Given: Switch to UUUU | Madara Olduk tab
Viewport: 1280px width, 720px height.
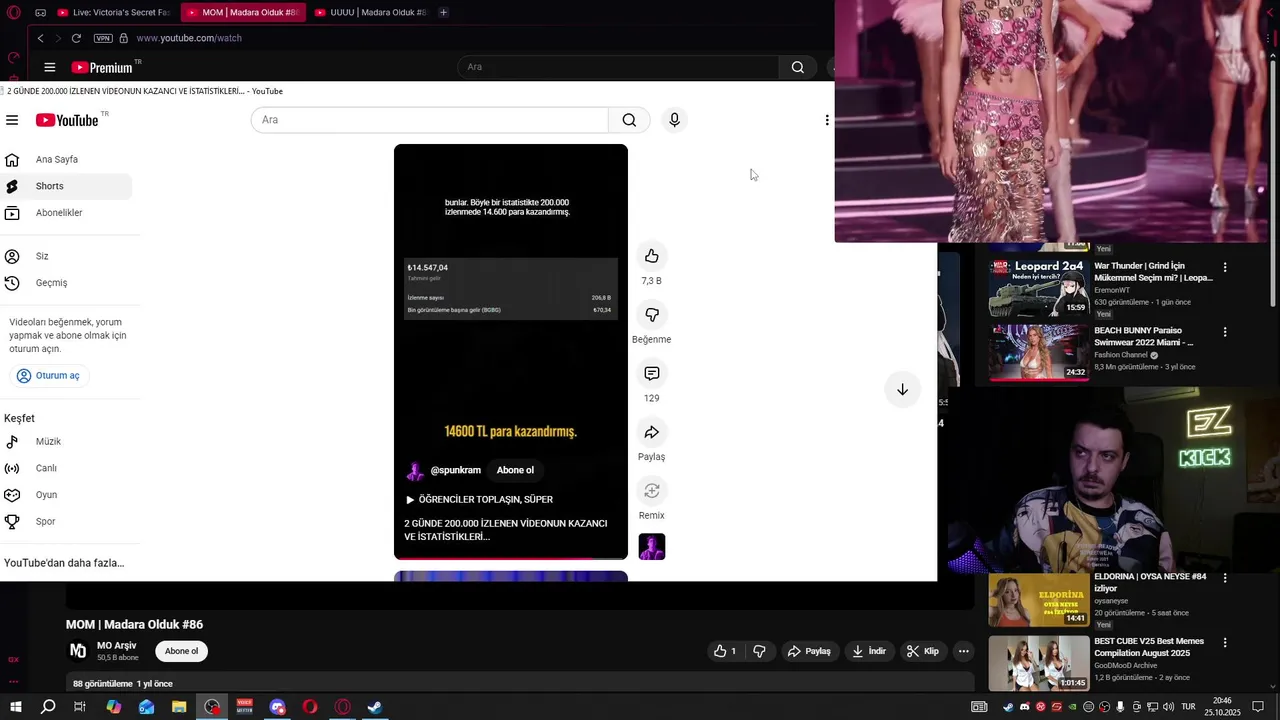Looking at the screenshot, I should (370, 12).
